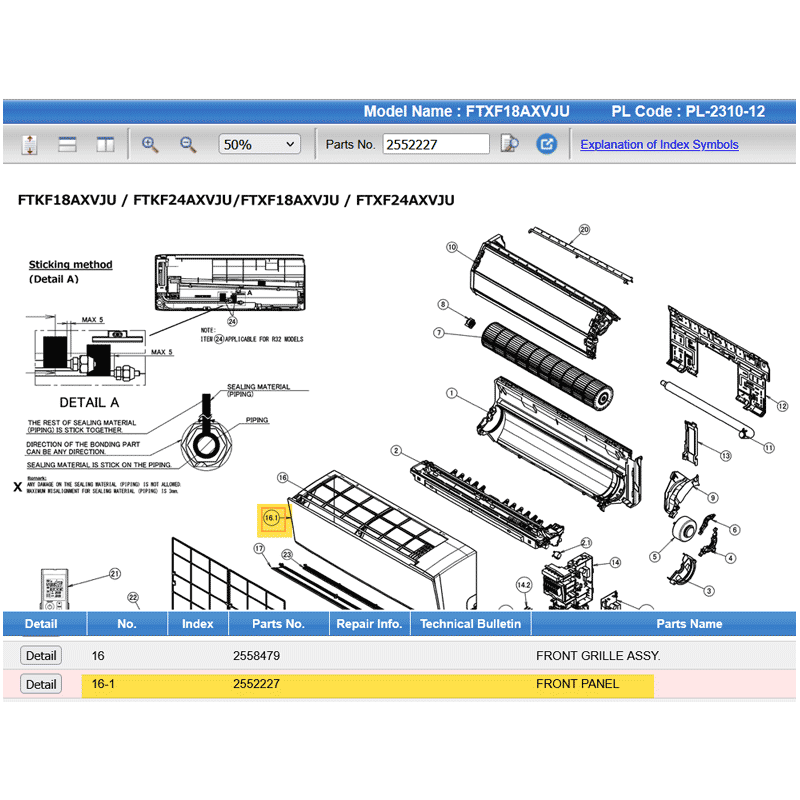Select the highlighted 16.1 callout in diagram
Screen dimensions: 800x800
pyautogui.click(x=271, y=518)
